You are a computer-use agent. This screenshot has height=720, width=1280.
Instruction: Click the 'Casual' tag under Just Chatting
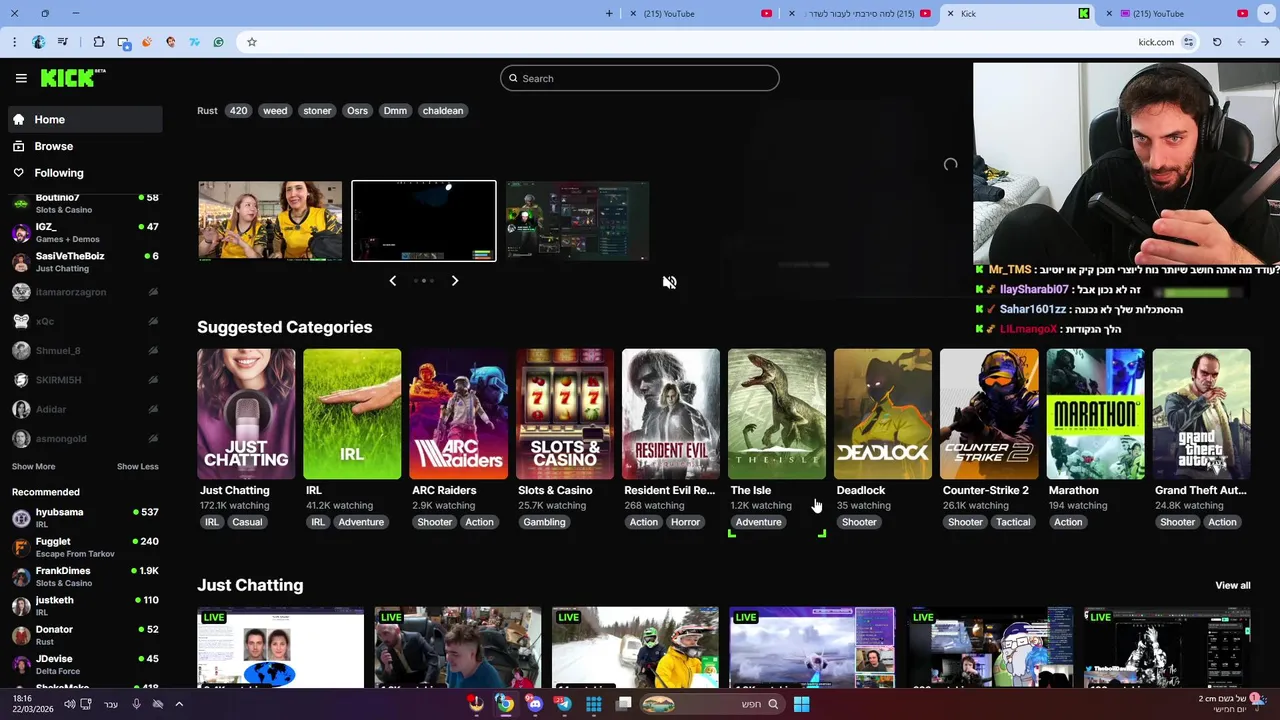pos(247,522)
